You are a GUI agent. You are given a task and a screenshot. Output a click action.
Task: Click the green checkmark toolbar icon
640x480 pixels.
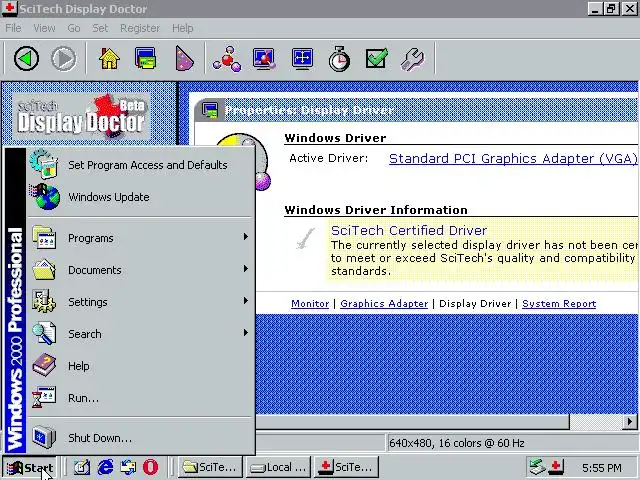pos(376,59)
